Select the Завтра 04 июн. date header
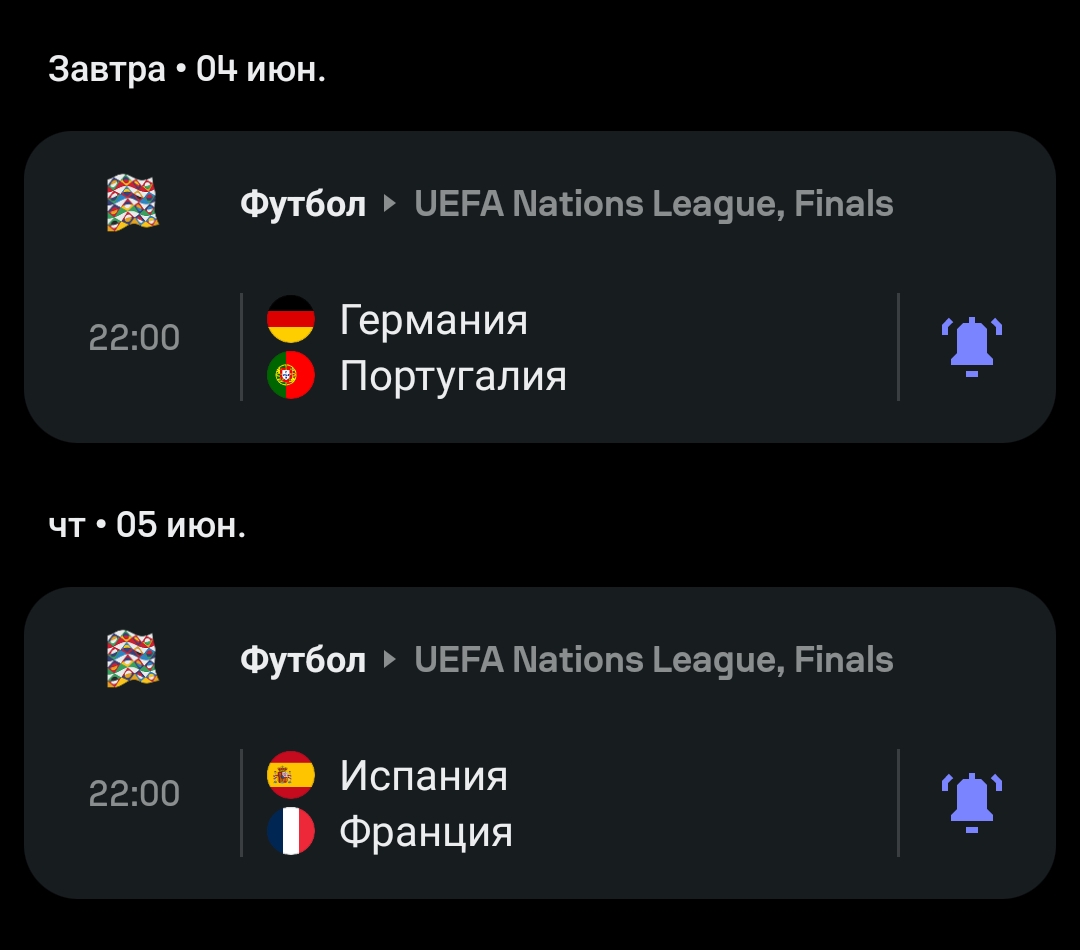 pos(187,70)
